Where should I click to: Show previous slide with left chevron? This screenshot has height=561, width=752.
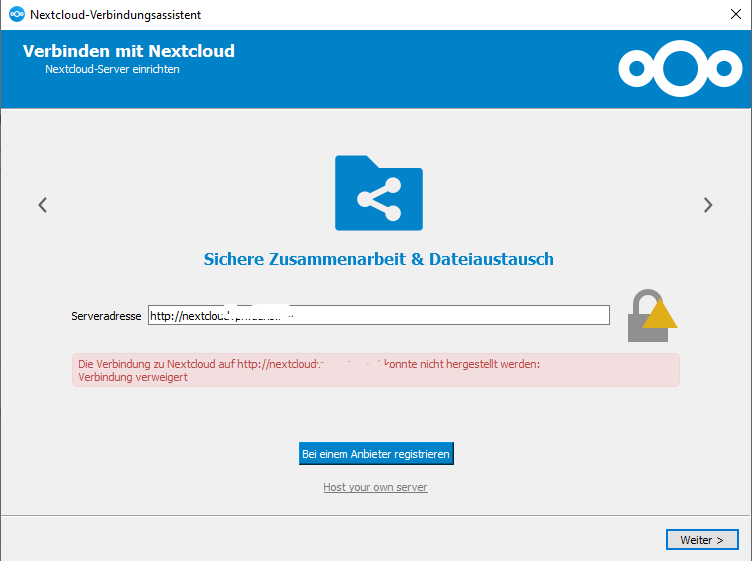click(43, 205)
